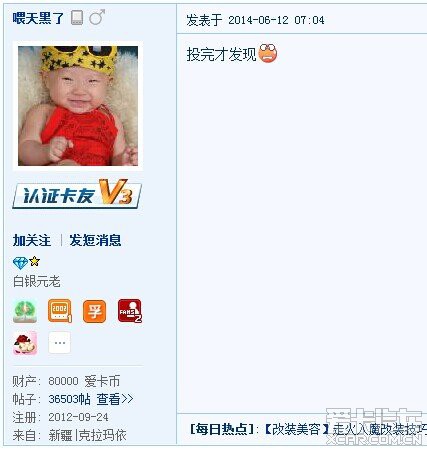Click the orange 2002 medal icon
The image size is (427, 450).
[x=60, y=311]
